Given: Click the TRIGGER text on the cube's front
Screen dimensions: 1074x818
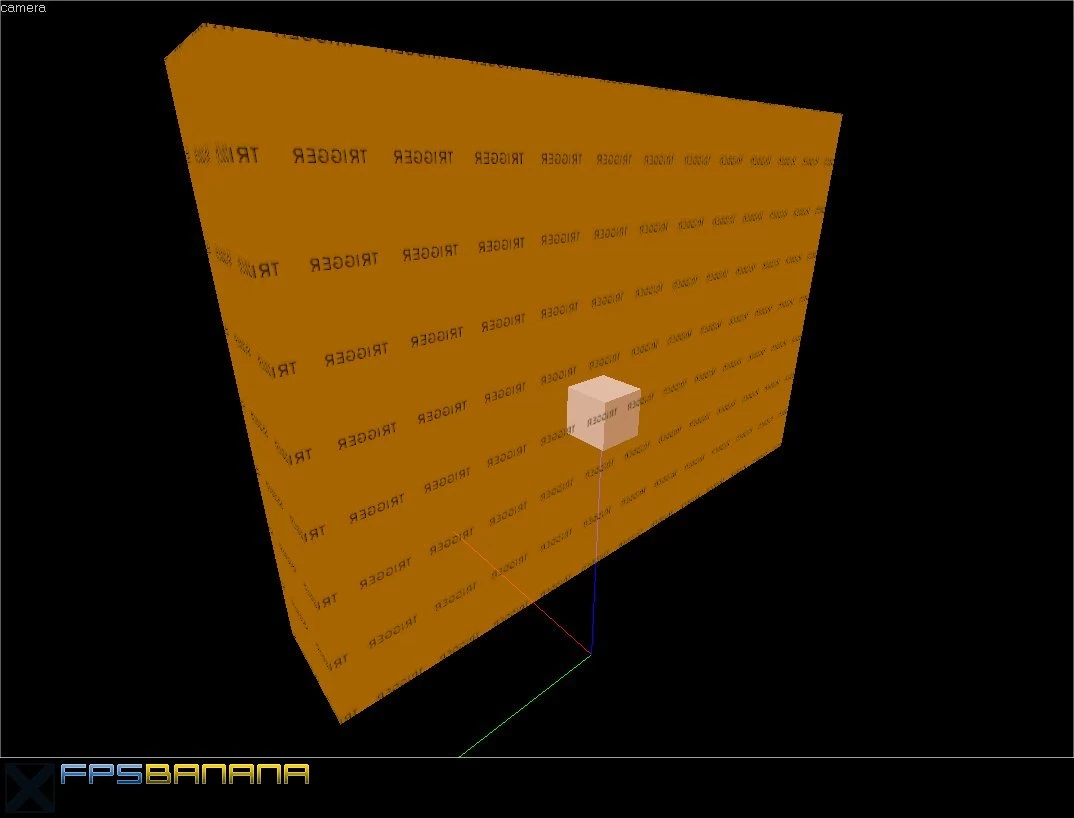Looking at the screenshot, I should pos(601,419).
